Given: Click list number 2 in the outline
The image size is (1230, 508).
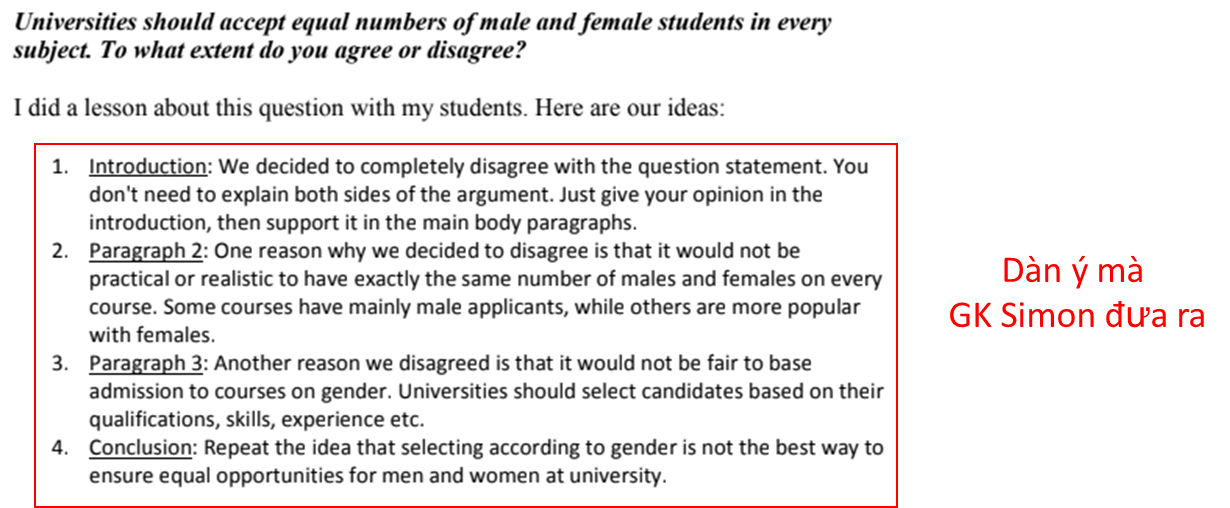Looking at the screenshot, I should [x=60, y=251].
